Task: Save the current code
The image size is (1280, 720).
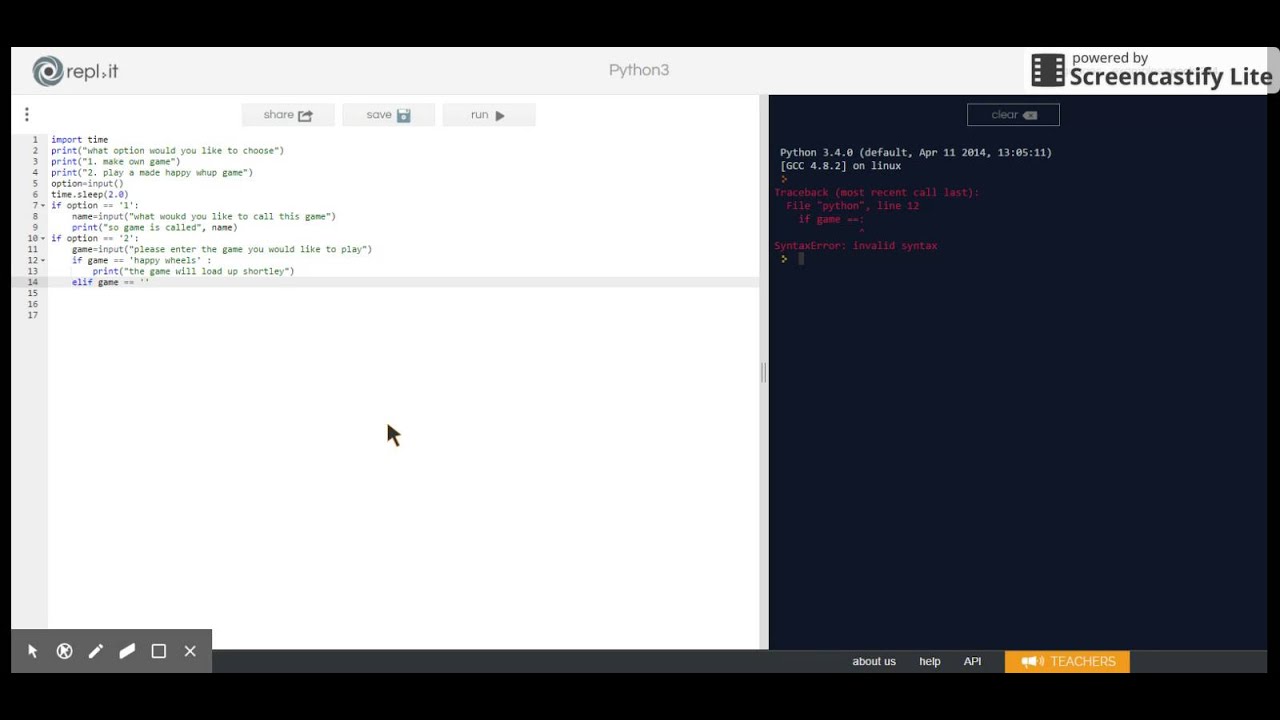Action: pyautogui.click(x=388, y=115)
